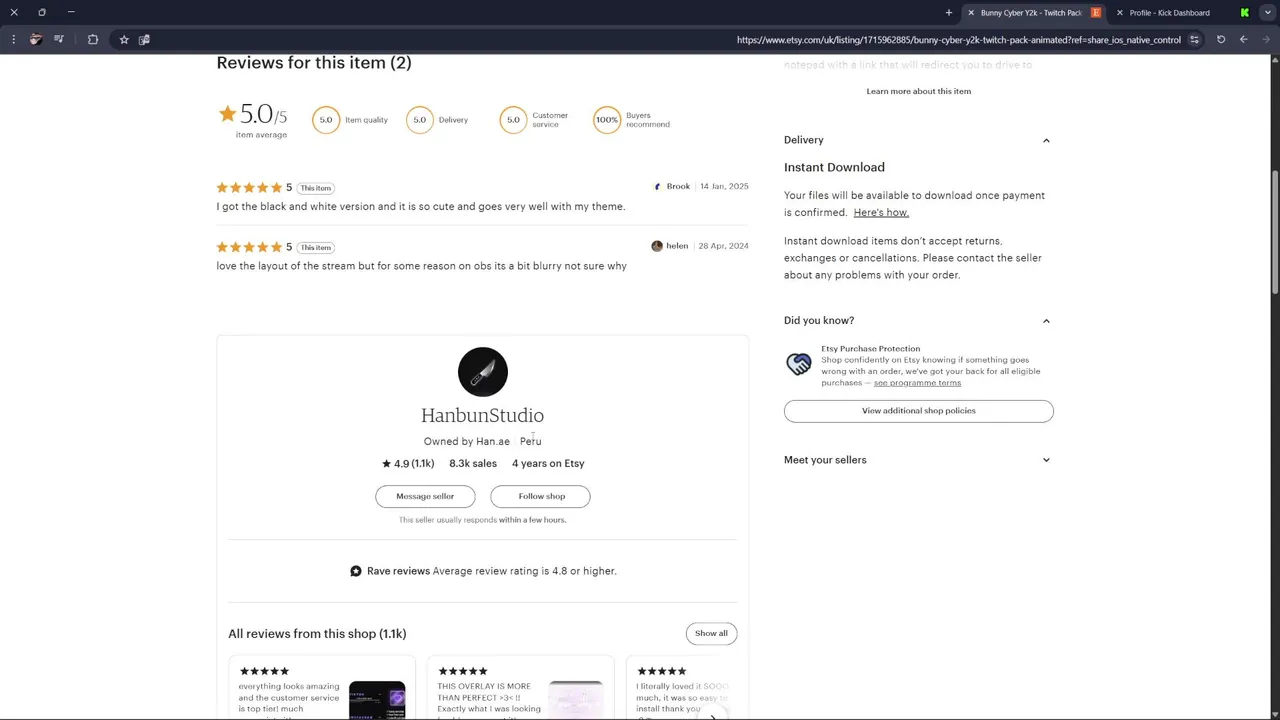The width and height of the screenshot is (1280, 720).
Task: Go back to the previous page
Action: pyautogui.click(x=1244, y=40)
